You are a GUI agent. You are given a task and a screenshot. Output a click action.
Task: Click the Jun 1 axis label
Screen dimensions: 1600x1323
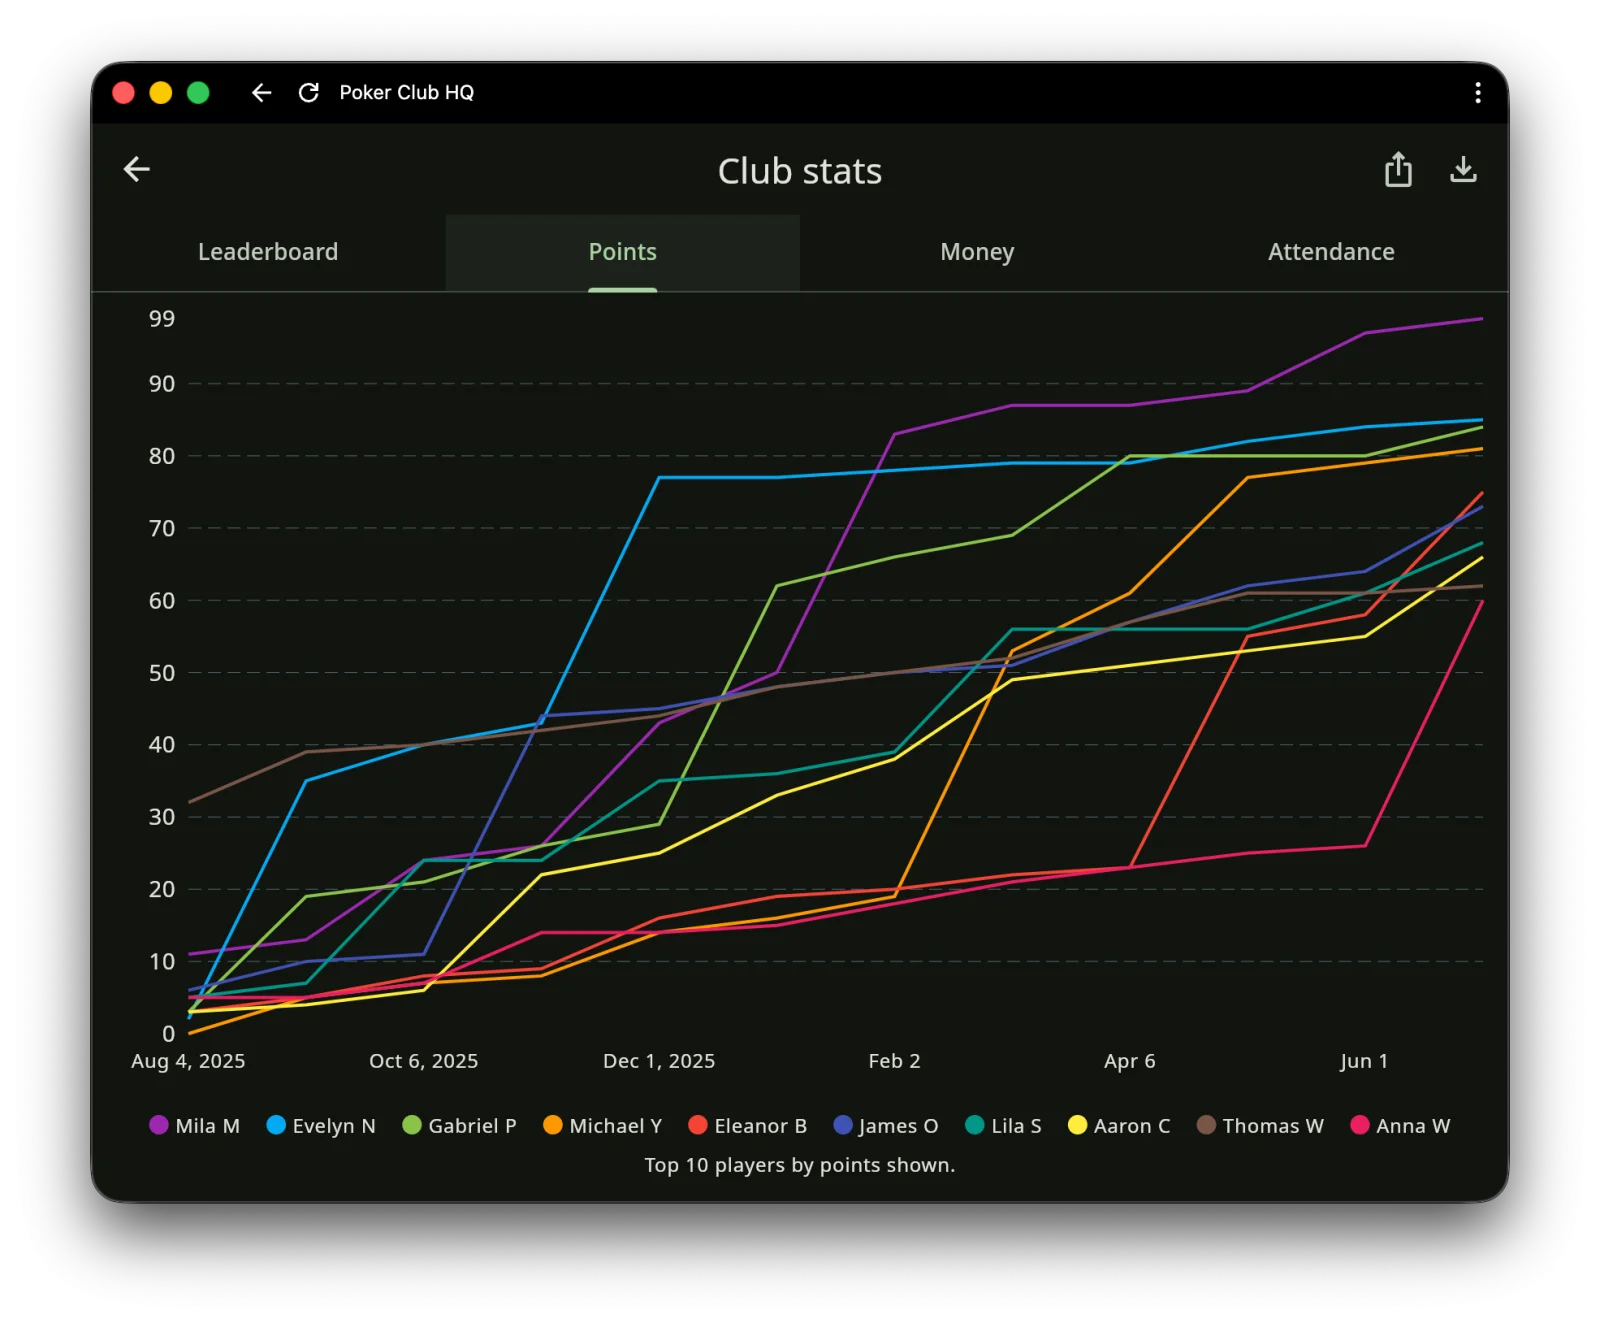[x=1364, y=1061]
